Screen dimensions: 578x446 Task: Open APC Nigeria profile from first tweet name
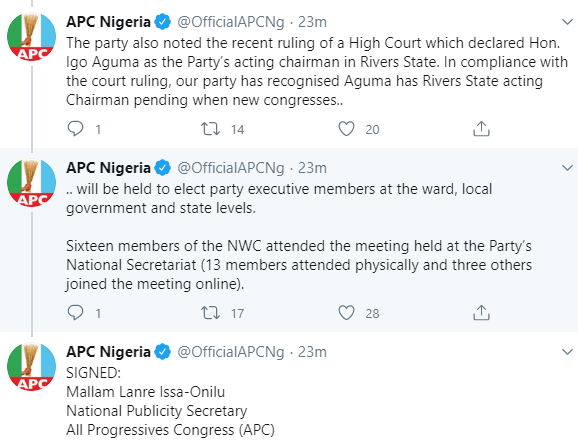[x=108, y=22]
